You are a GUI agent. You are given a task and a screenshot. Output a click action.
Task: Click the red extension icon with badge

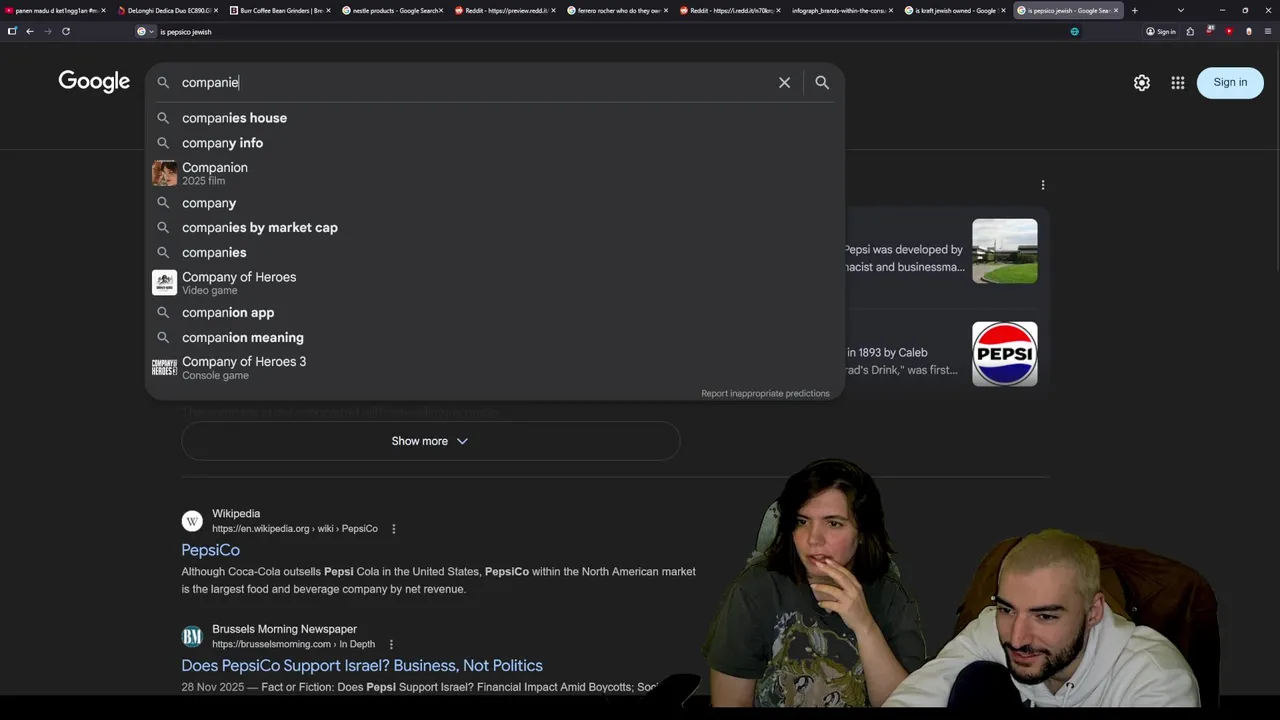click(x=1210, y=31)
